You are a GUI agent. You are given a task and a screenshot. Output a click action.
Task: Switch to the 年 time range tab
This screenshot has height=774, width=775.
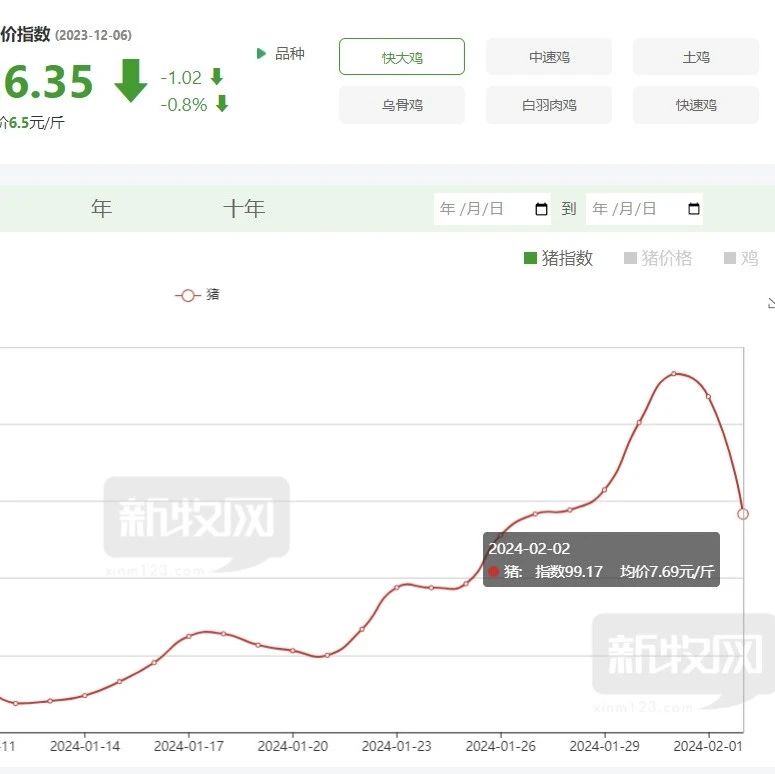[x=101, y=208]
